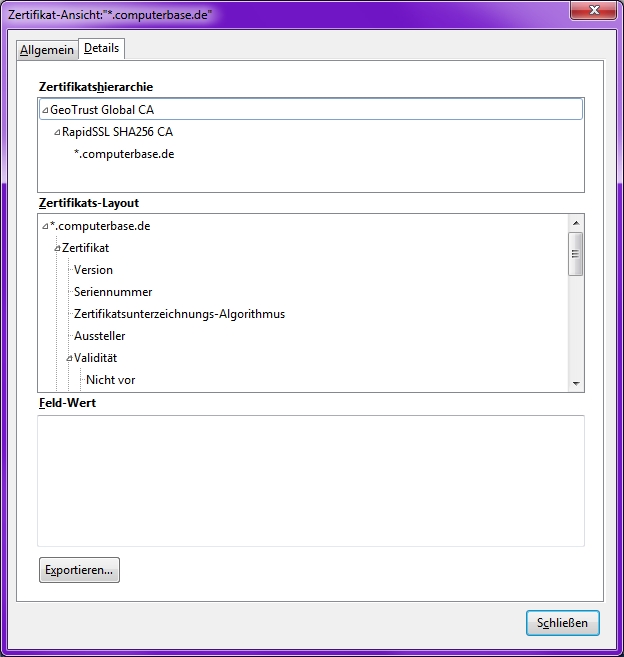Select *.computerbase.de in the certificate hierarchy
Image resolution: width=624 pixels, height=657 pixels.
tap(124, 154)
